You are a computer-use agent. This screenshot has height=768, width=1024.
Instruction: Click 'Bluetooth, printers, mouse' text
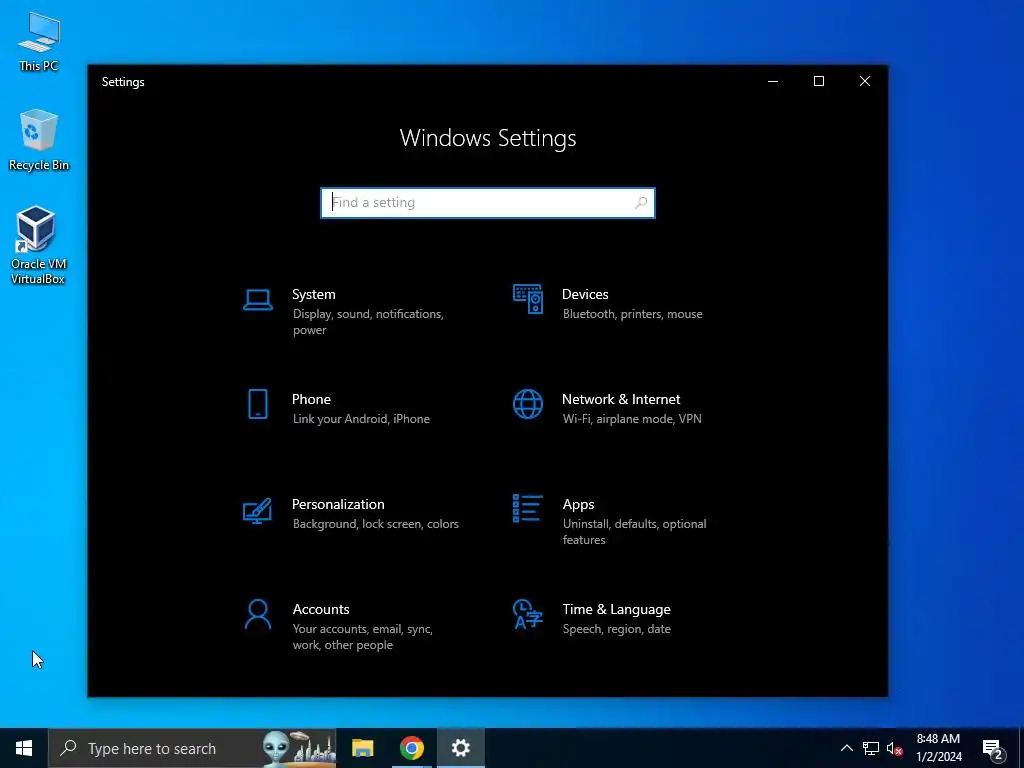(x=633, y=314)
